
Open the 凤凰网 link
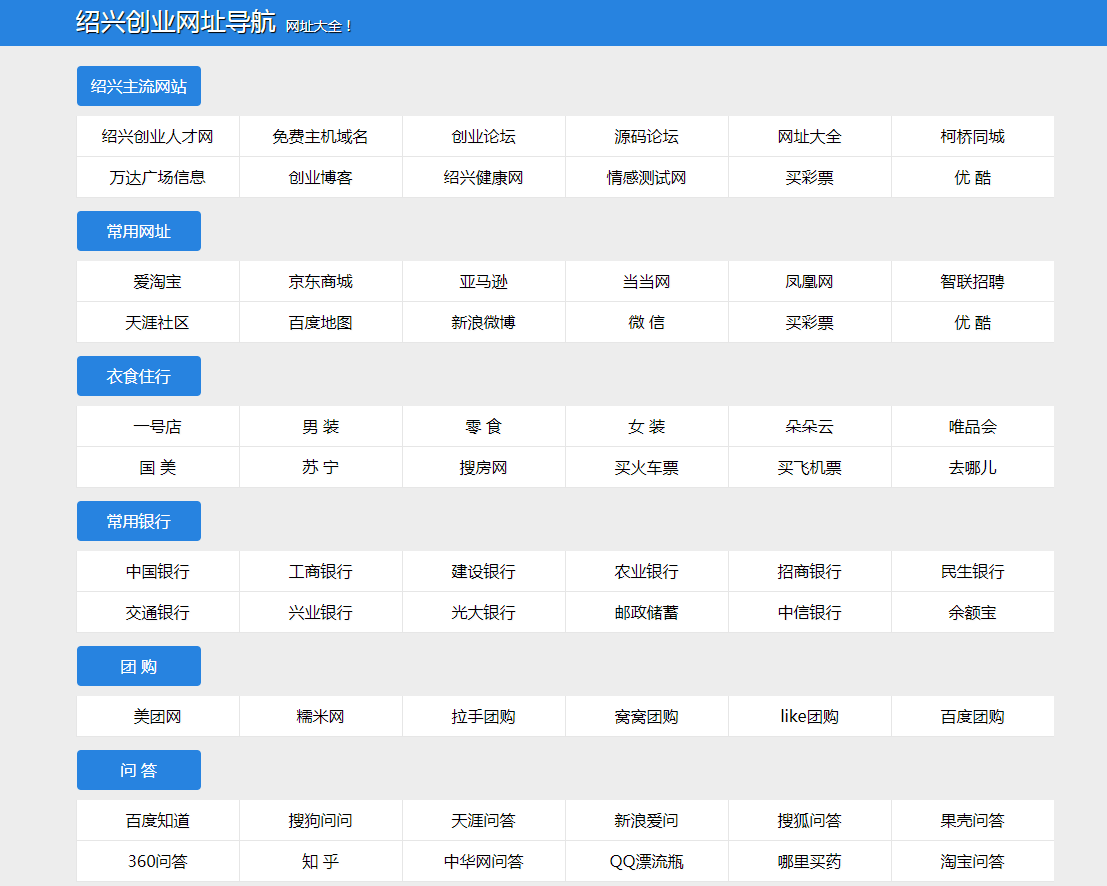[810, 282]
